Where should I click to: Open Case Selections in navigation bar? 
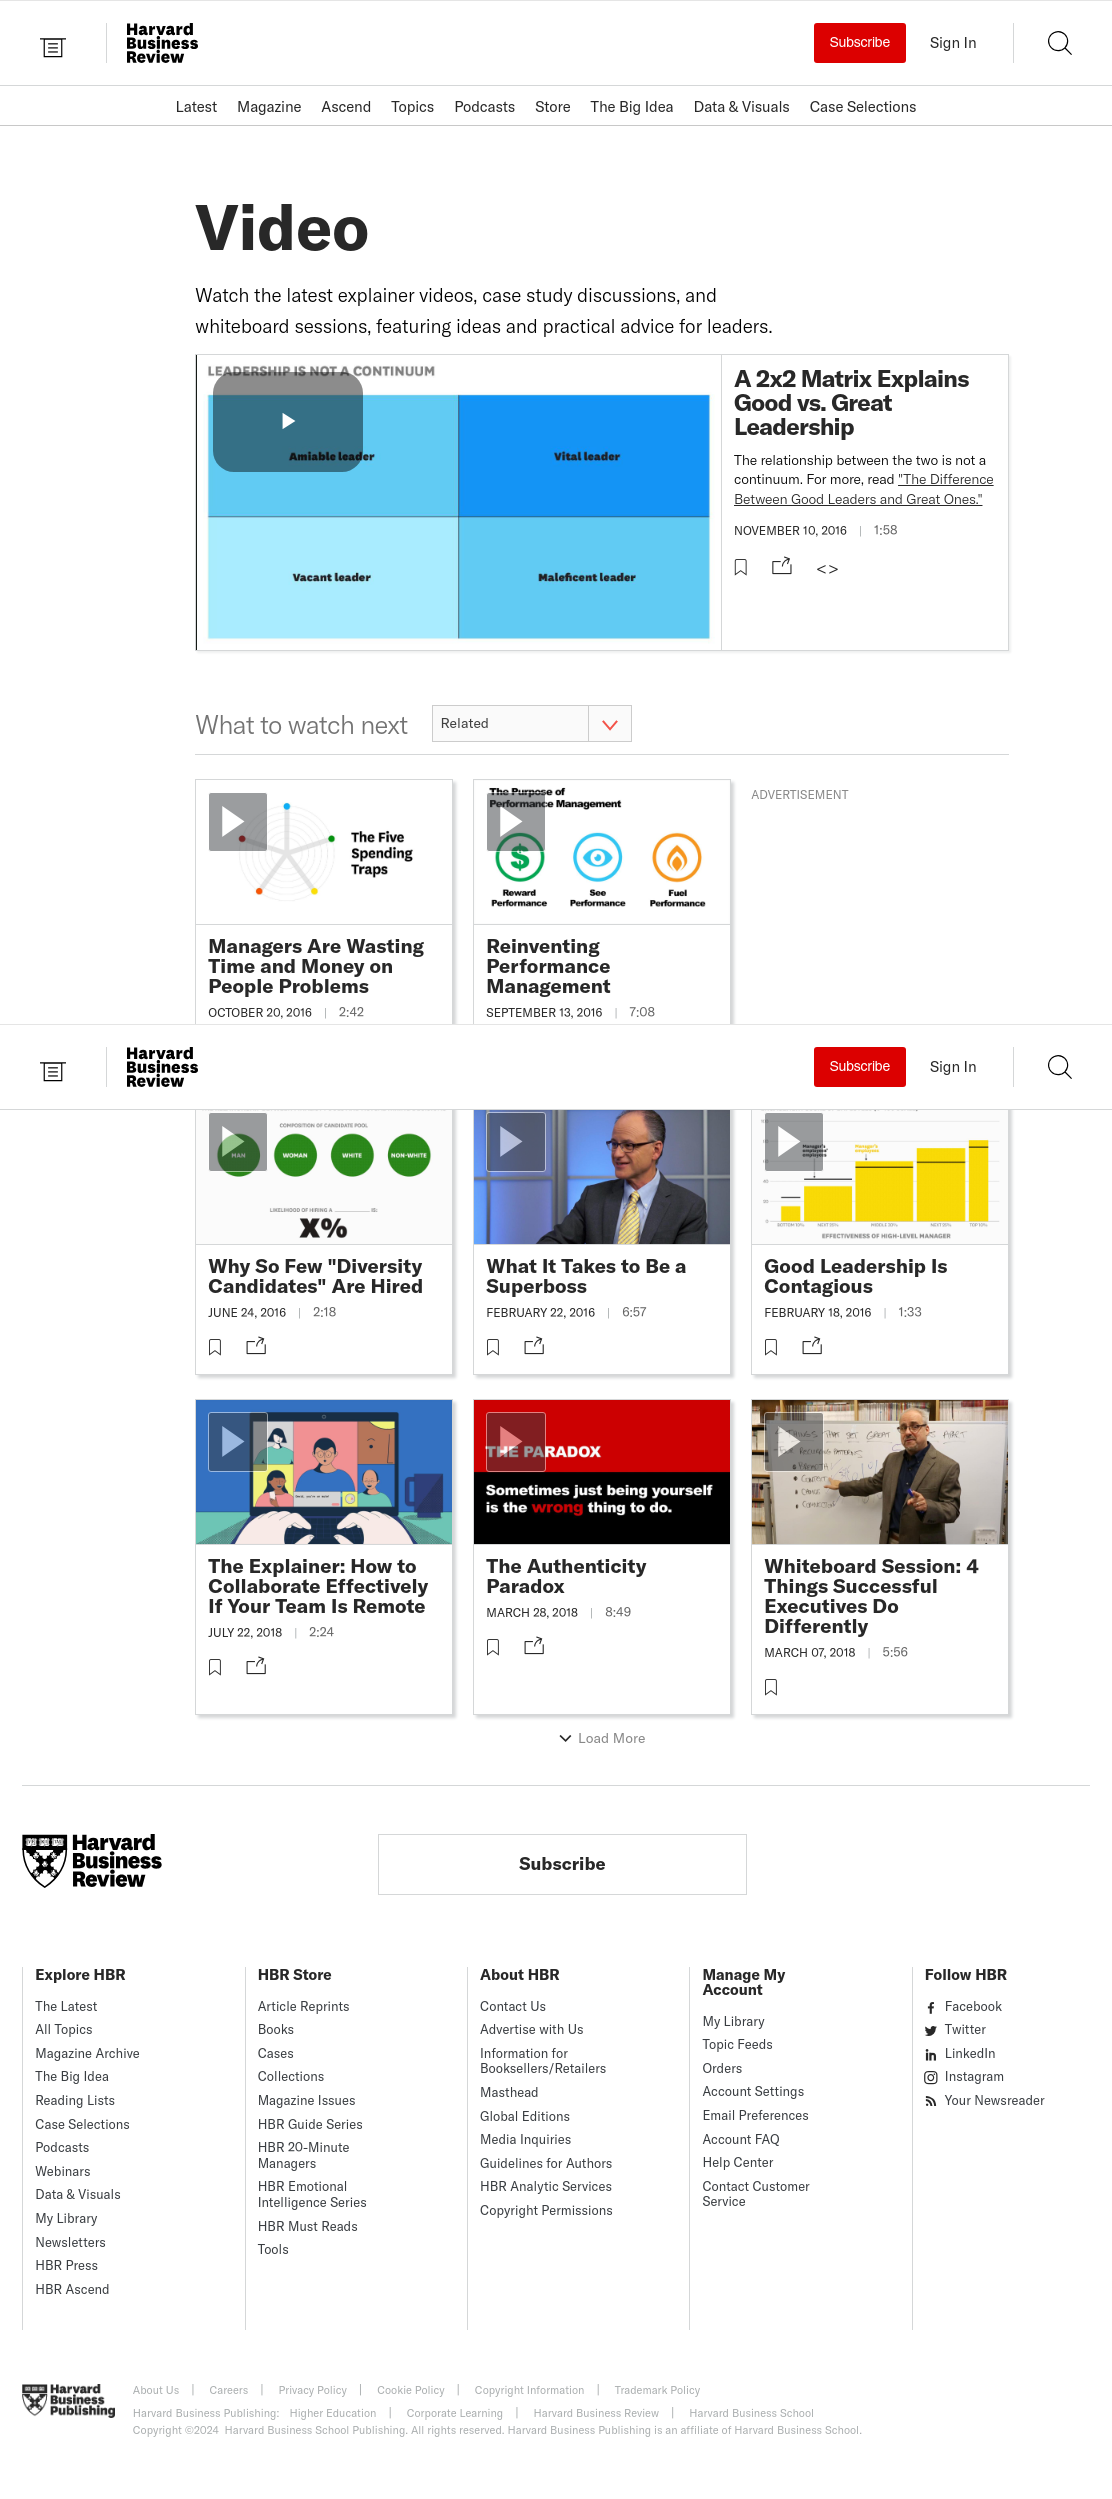pos(862,107)
